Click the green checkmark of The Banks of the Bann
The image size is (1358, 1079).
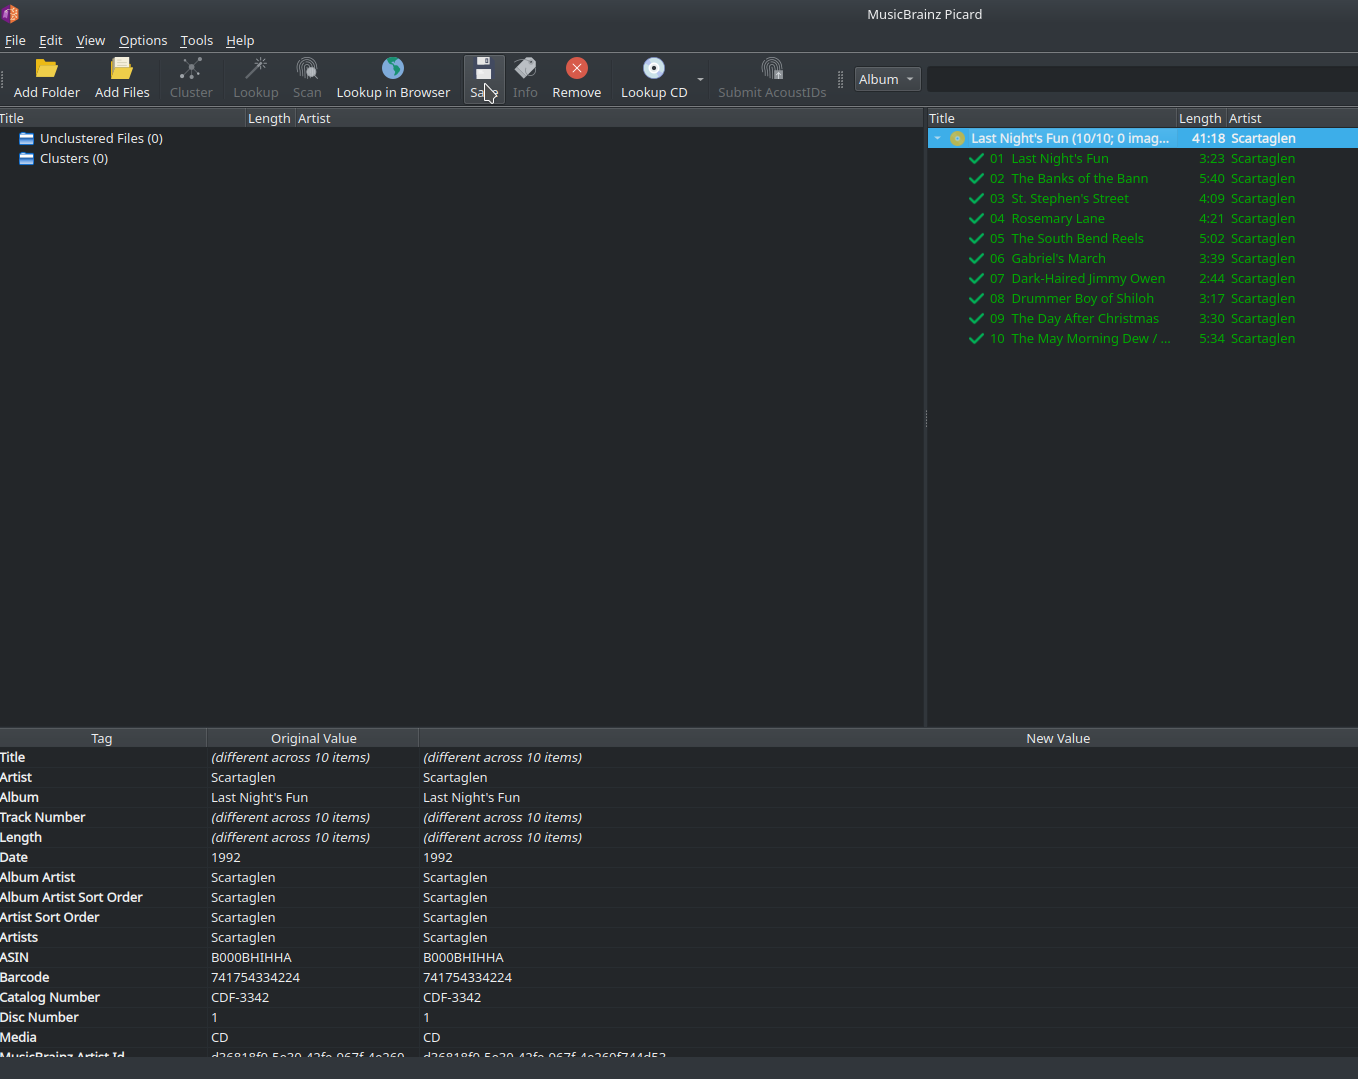977,179
